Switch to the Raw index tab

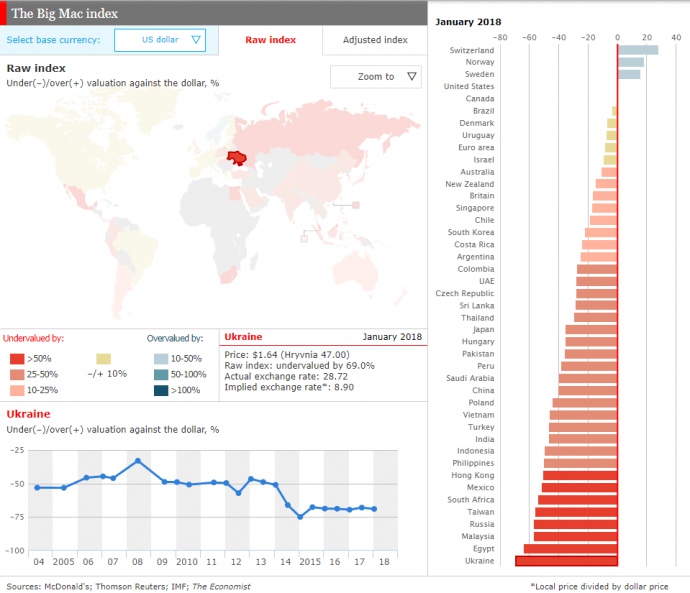click(270, 40)
